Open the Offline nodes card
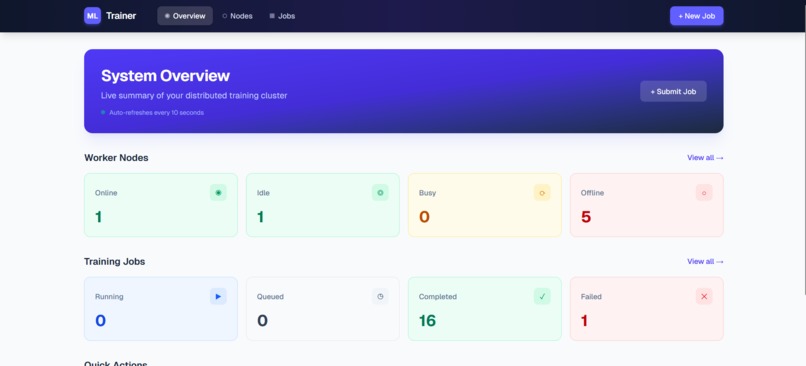 pos(647,205)
